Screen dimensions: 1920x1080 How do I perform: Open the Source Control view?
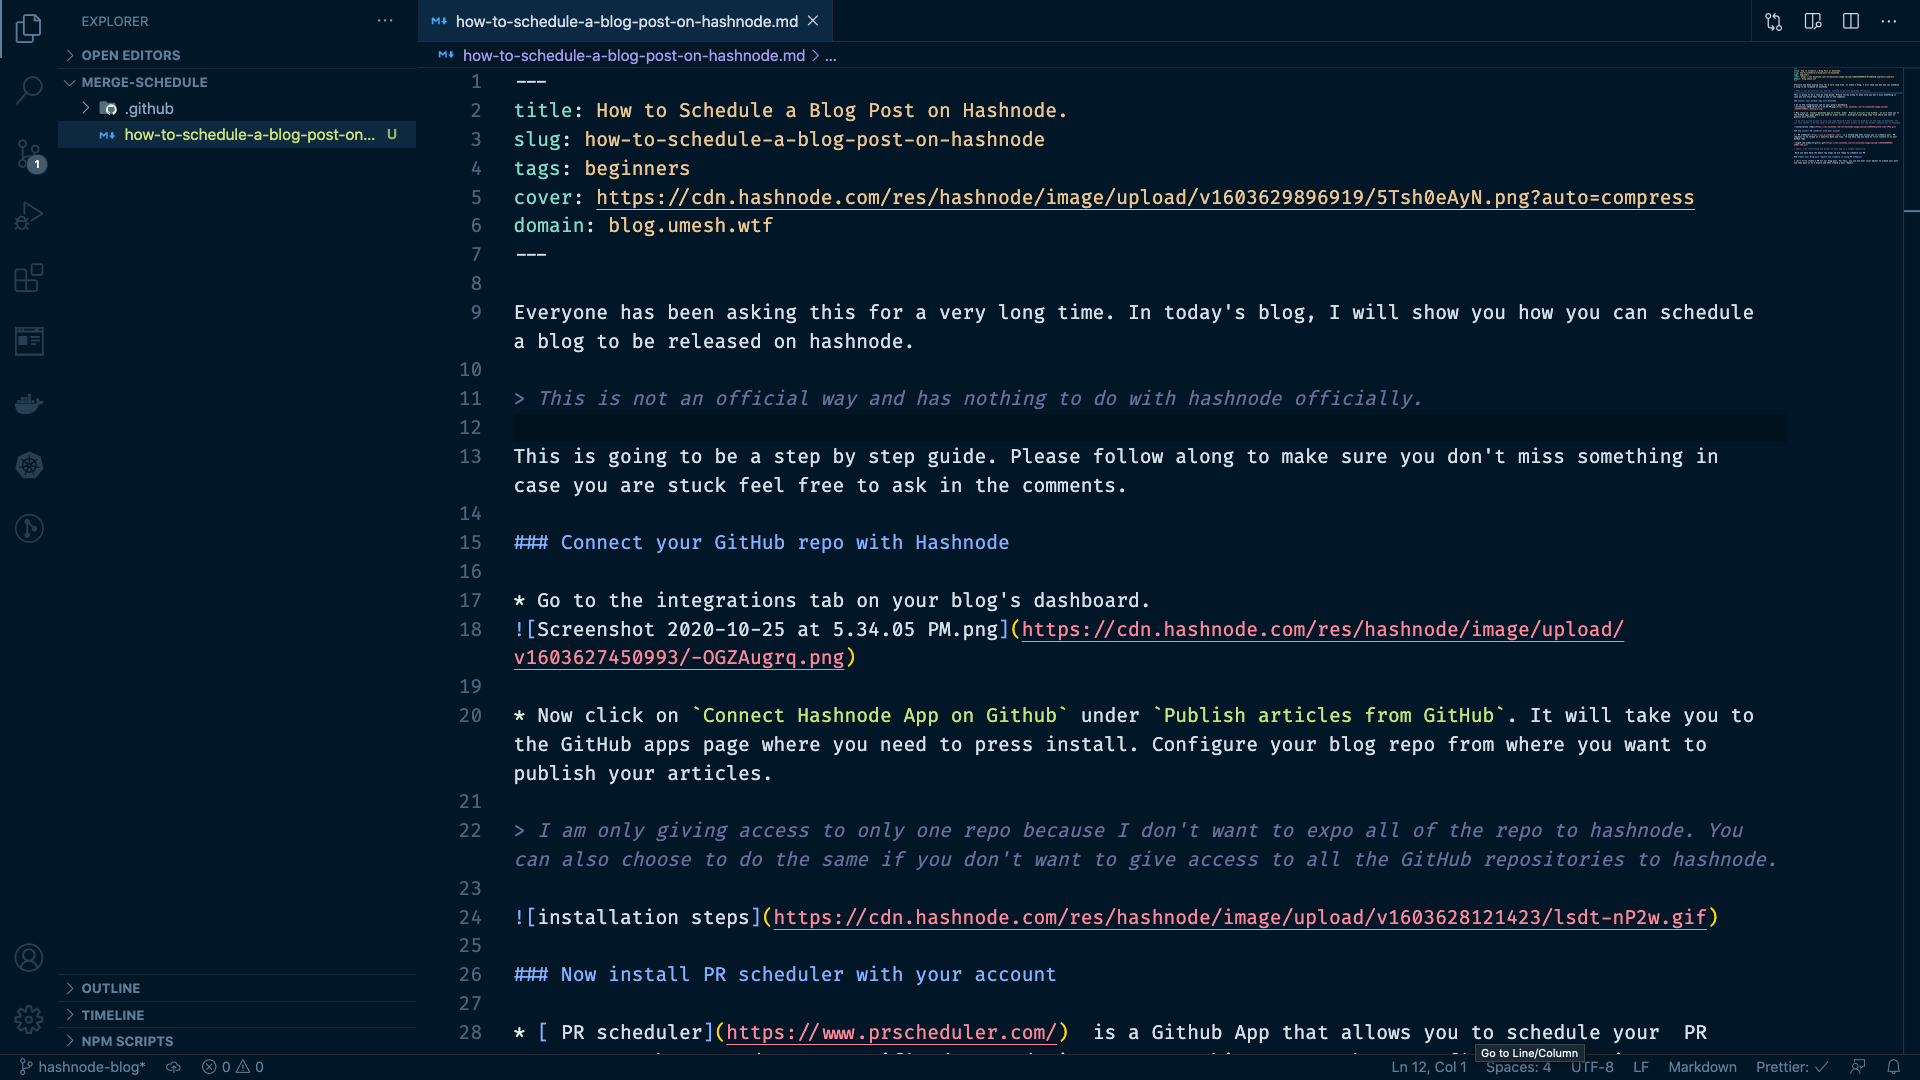click(29, 152)
